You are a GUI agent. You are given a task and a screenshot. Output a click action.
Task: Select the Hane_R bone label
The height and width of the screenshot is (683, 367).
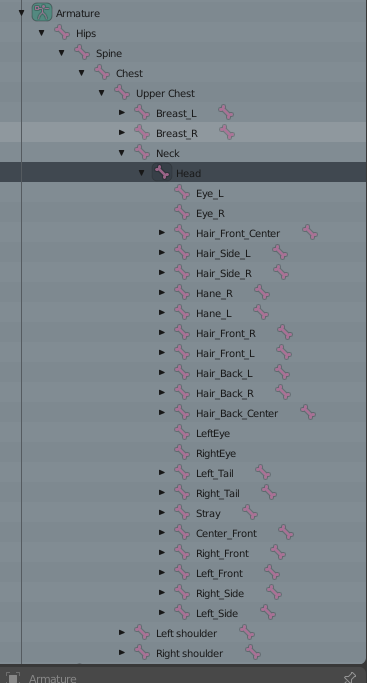point(214,294)
